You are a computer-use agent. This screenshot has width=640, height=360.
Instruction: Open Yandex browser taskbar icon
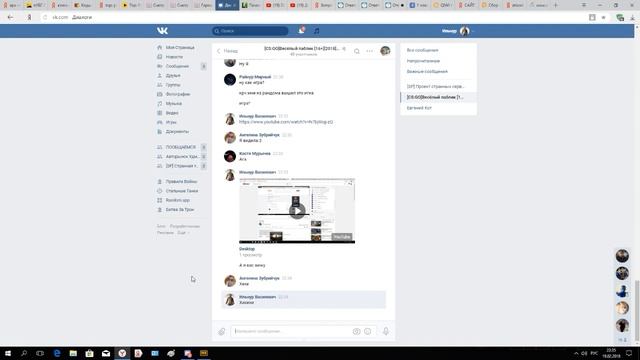[x=122, y=353]
